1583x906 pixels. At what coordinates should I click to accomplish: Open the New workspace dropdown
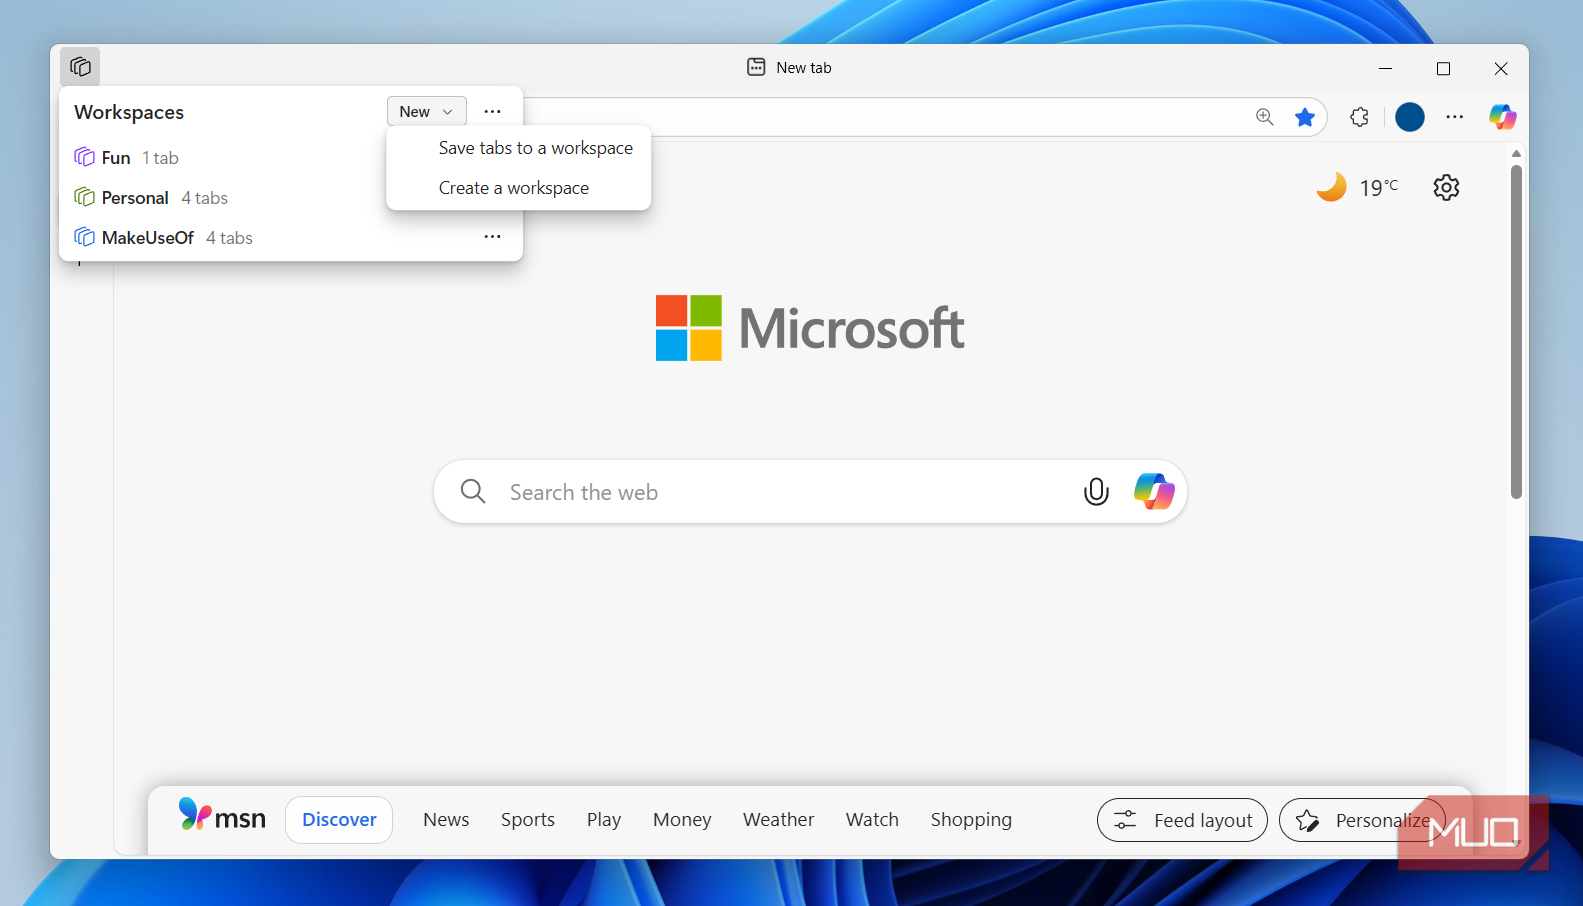pyautogui.click(x=427, y=112)
